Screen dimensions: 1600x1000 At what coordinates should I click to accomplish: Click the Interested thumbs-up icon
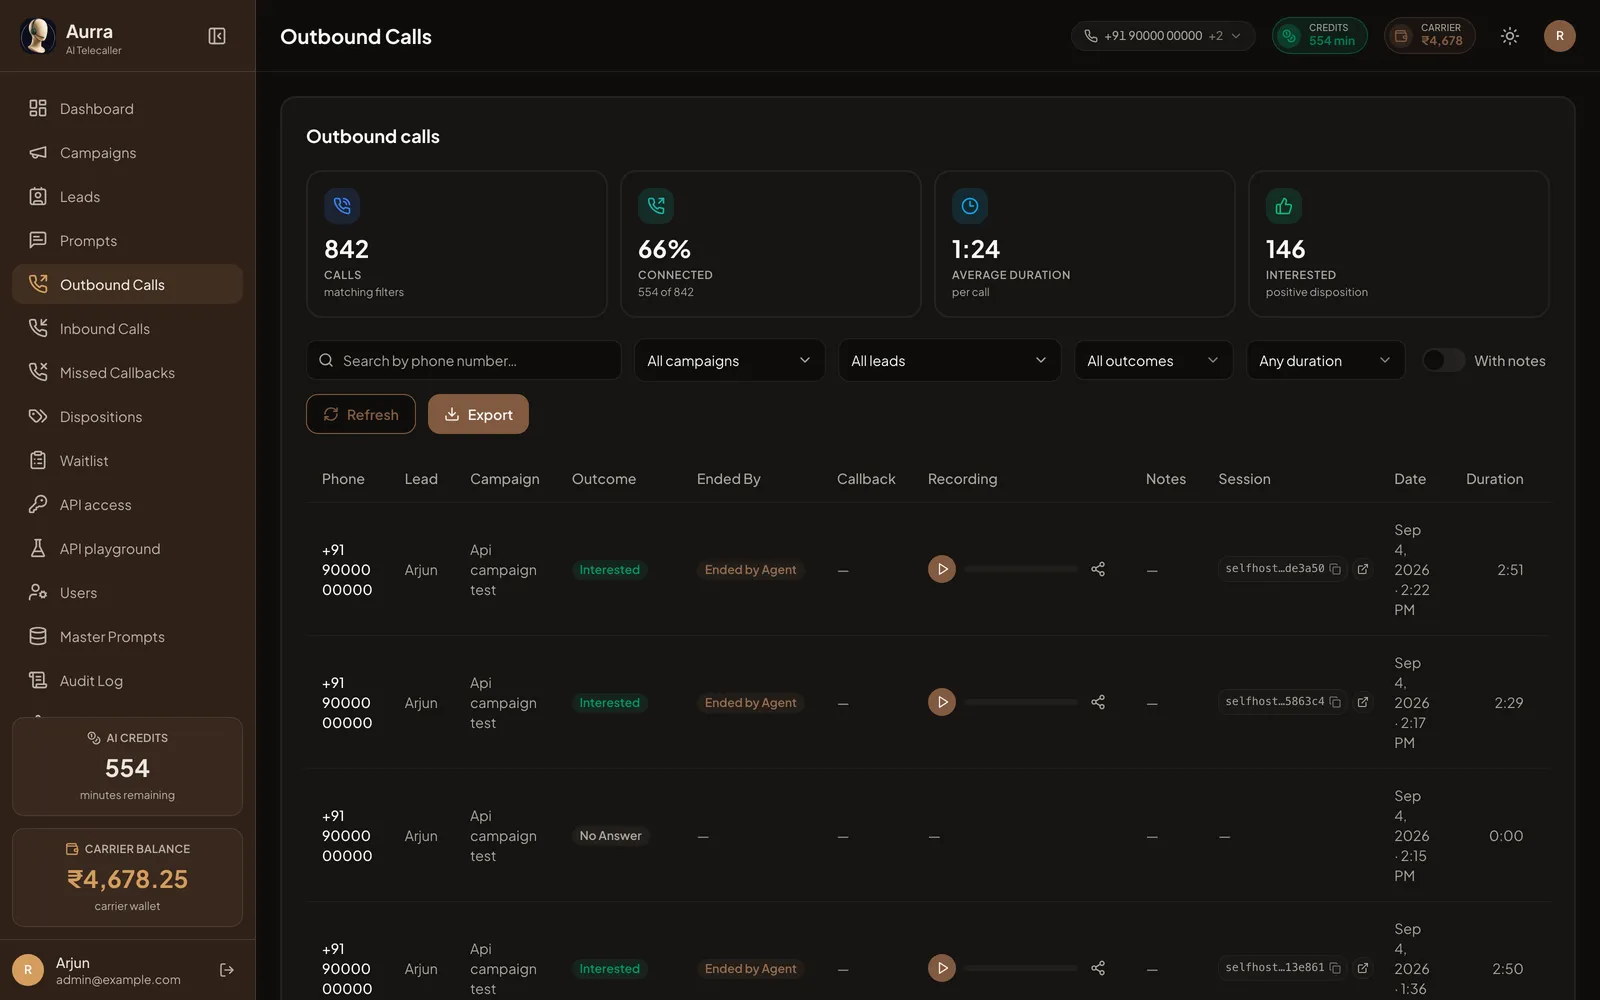1284,206
